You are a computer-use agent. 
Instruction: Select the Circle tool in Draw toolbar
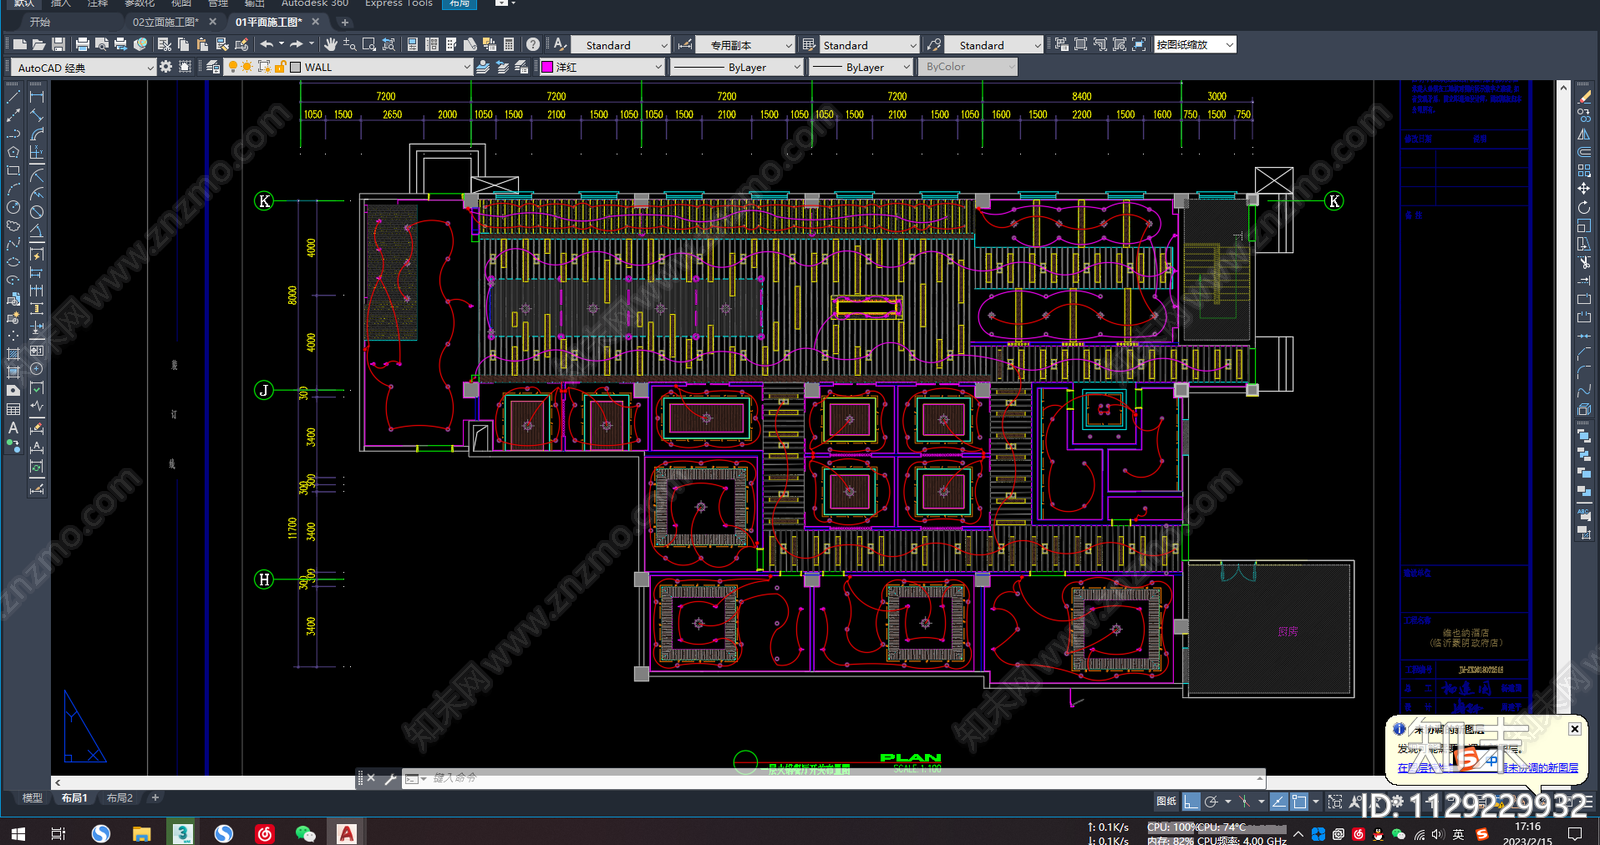13,208
